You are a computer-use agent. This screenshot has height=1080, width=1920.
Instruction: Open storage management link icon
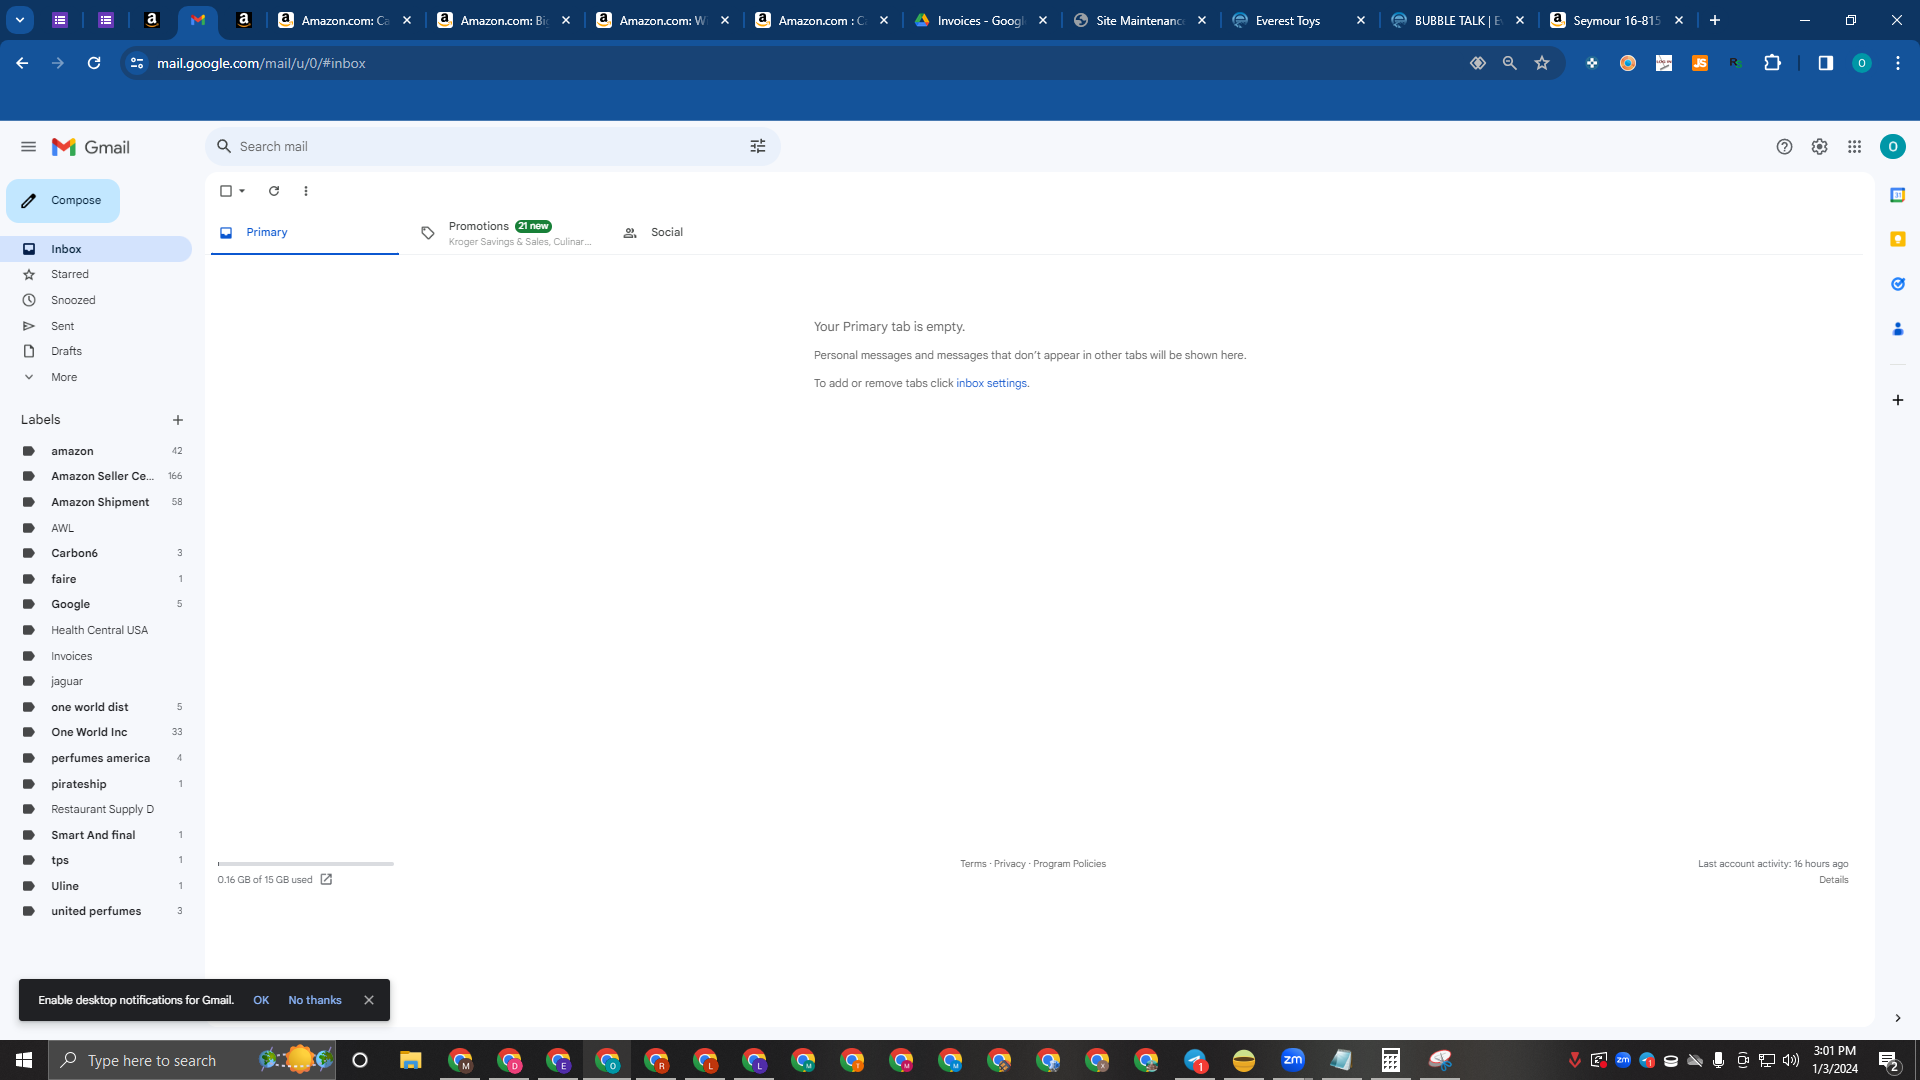pos(326,880)
